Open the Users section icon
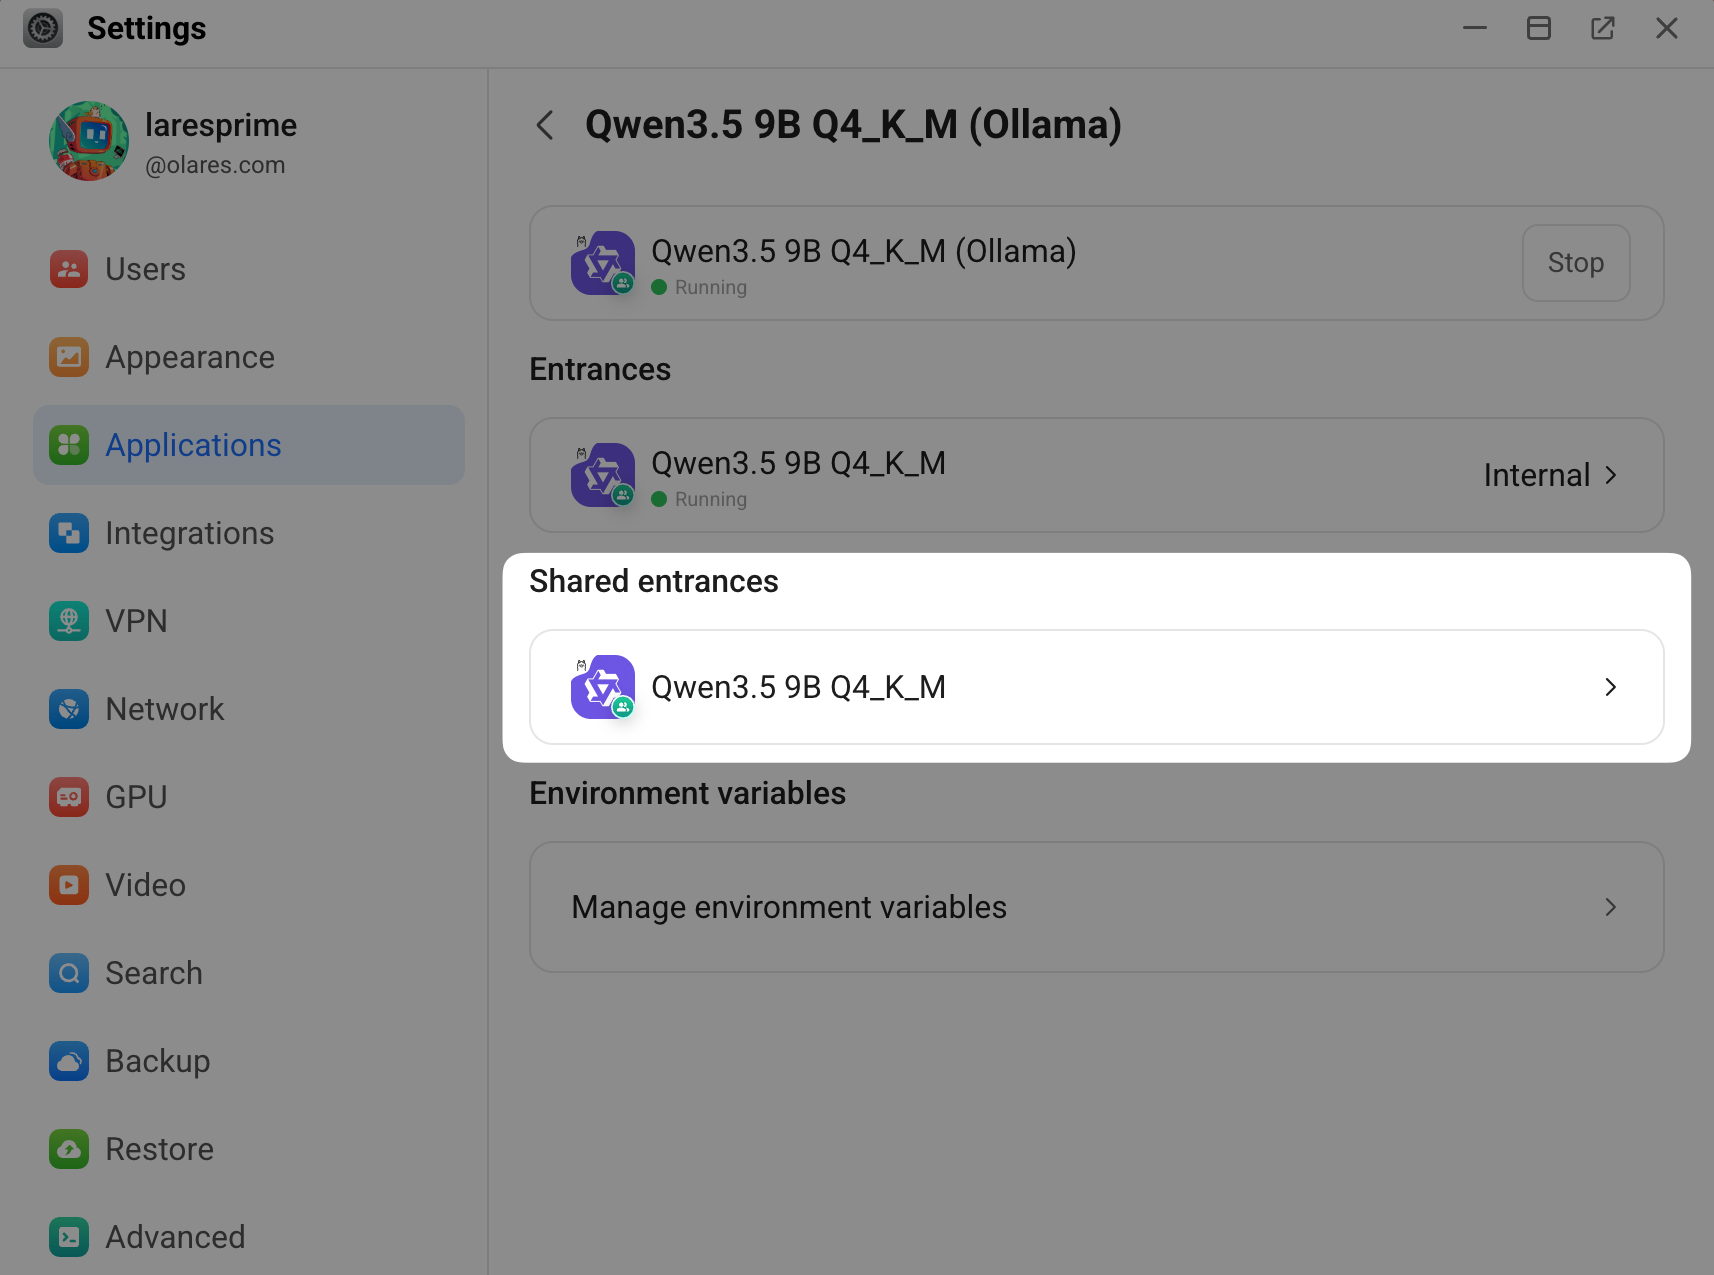Image resolution: width=1714 pixels, height=1275 pixels. (68, 269)
